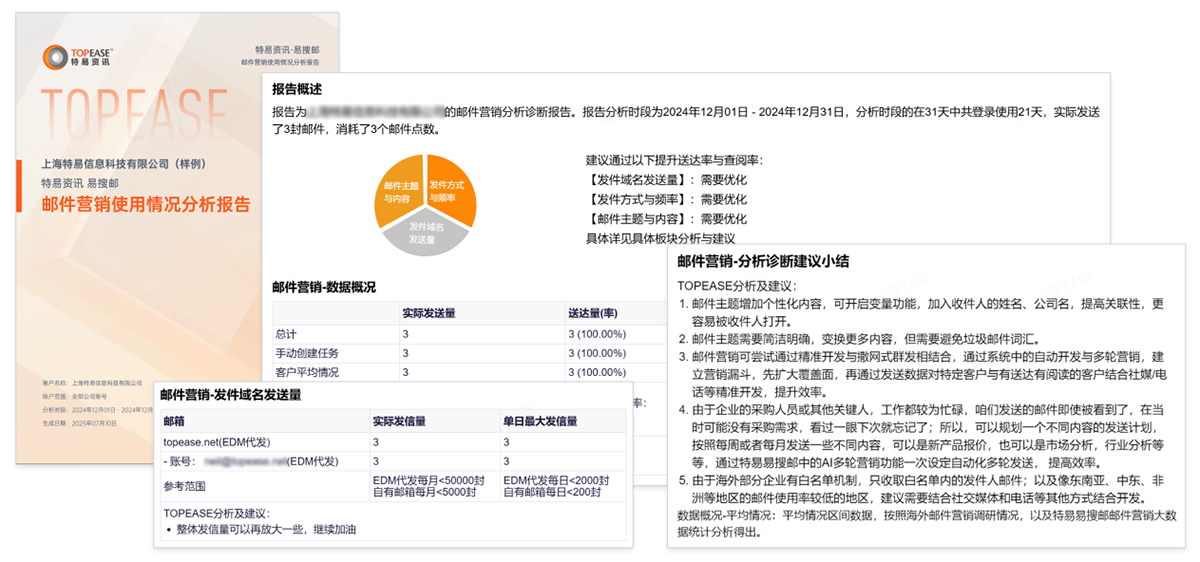Select the 总计 row label in data table
1200x562 pixels.
coord(286,334)
